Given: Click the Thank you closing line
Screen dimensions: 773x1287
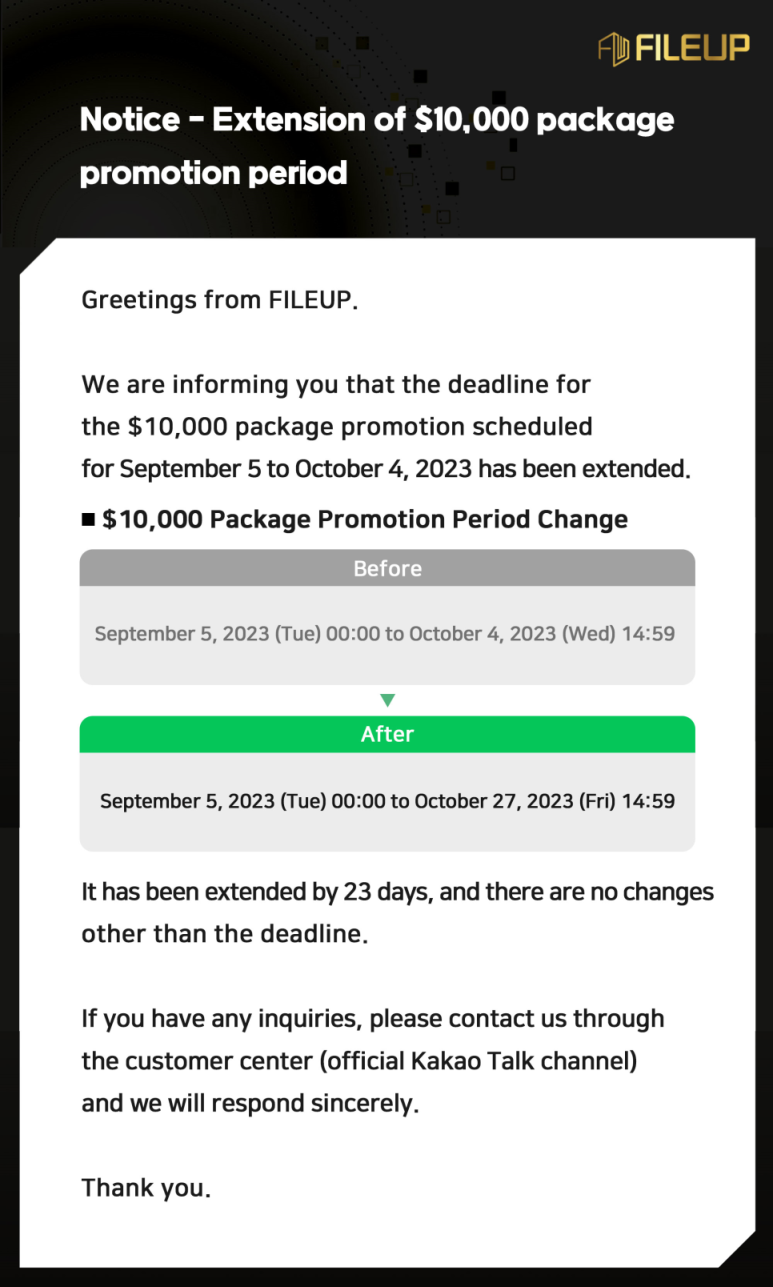Looking at the screenshot, I should point(146,1188).
